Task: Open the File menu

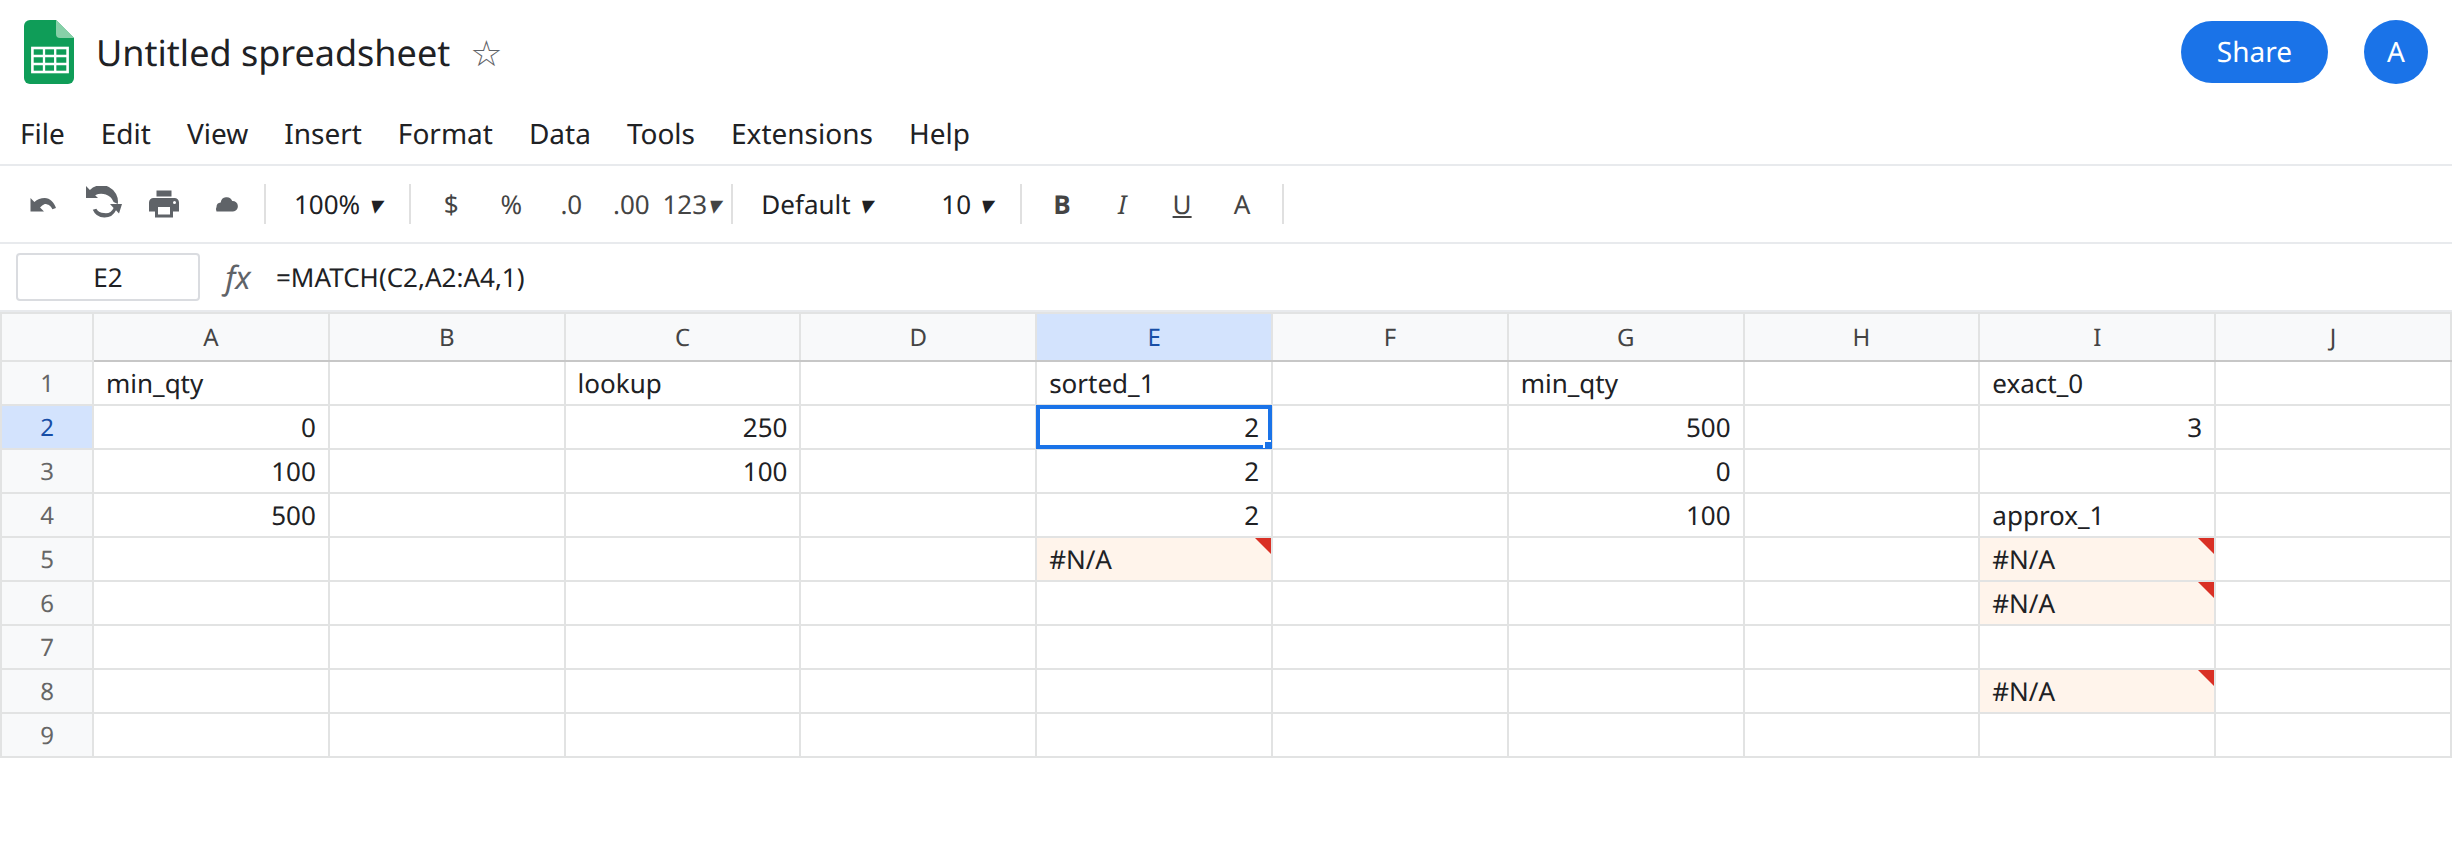Action: (42, 134)
